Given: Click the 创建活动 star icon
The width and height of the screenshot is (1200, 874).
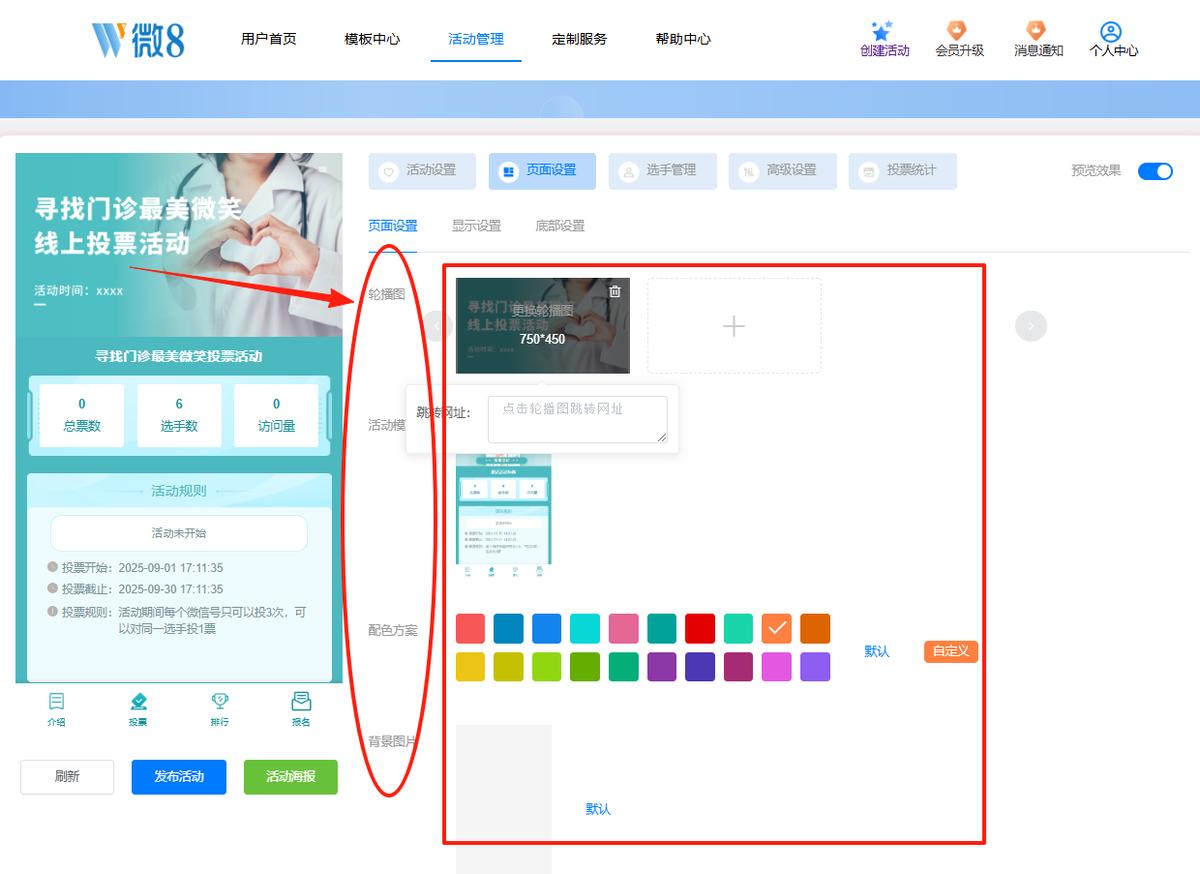Looking at the screenshot, I should coord(881,31).
